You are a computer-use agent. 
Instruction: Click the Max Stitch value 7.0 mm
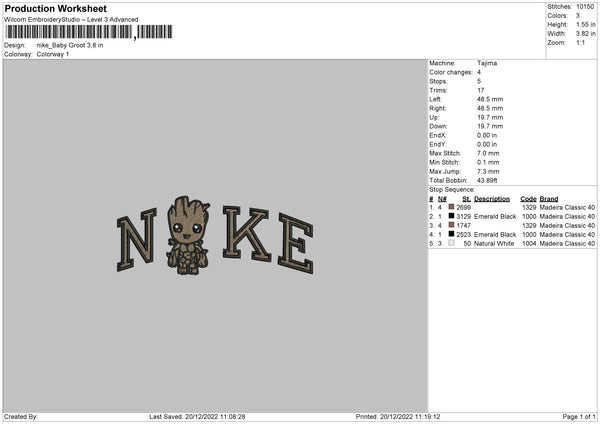(488, 153)
